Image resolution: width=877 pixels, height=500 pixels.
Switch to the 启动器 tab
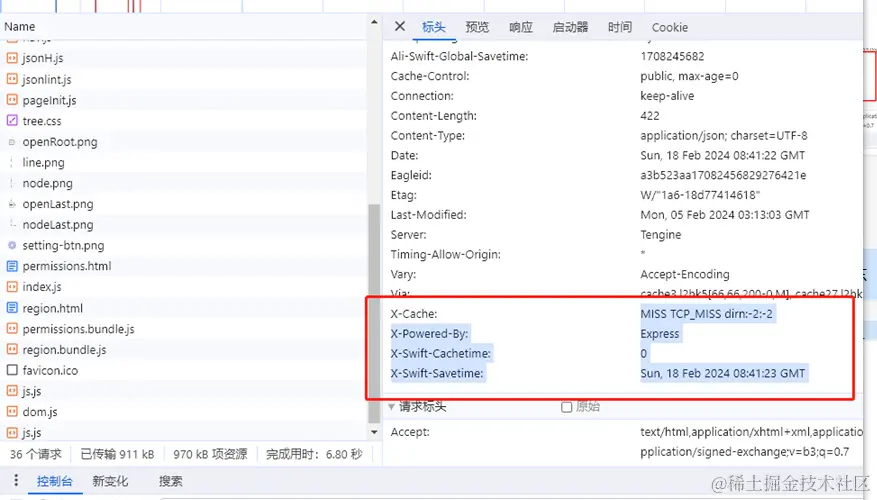(570, 27)
